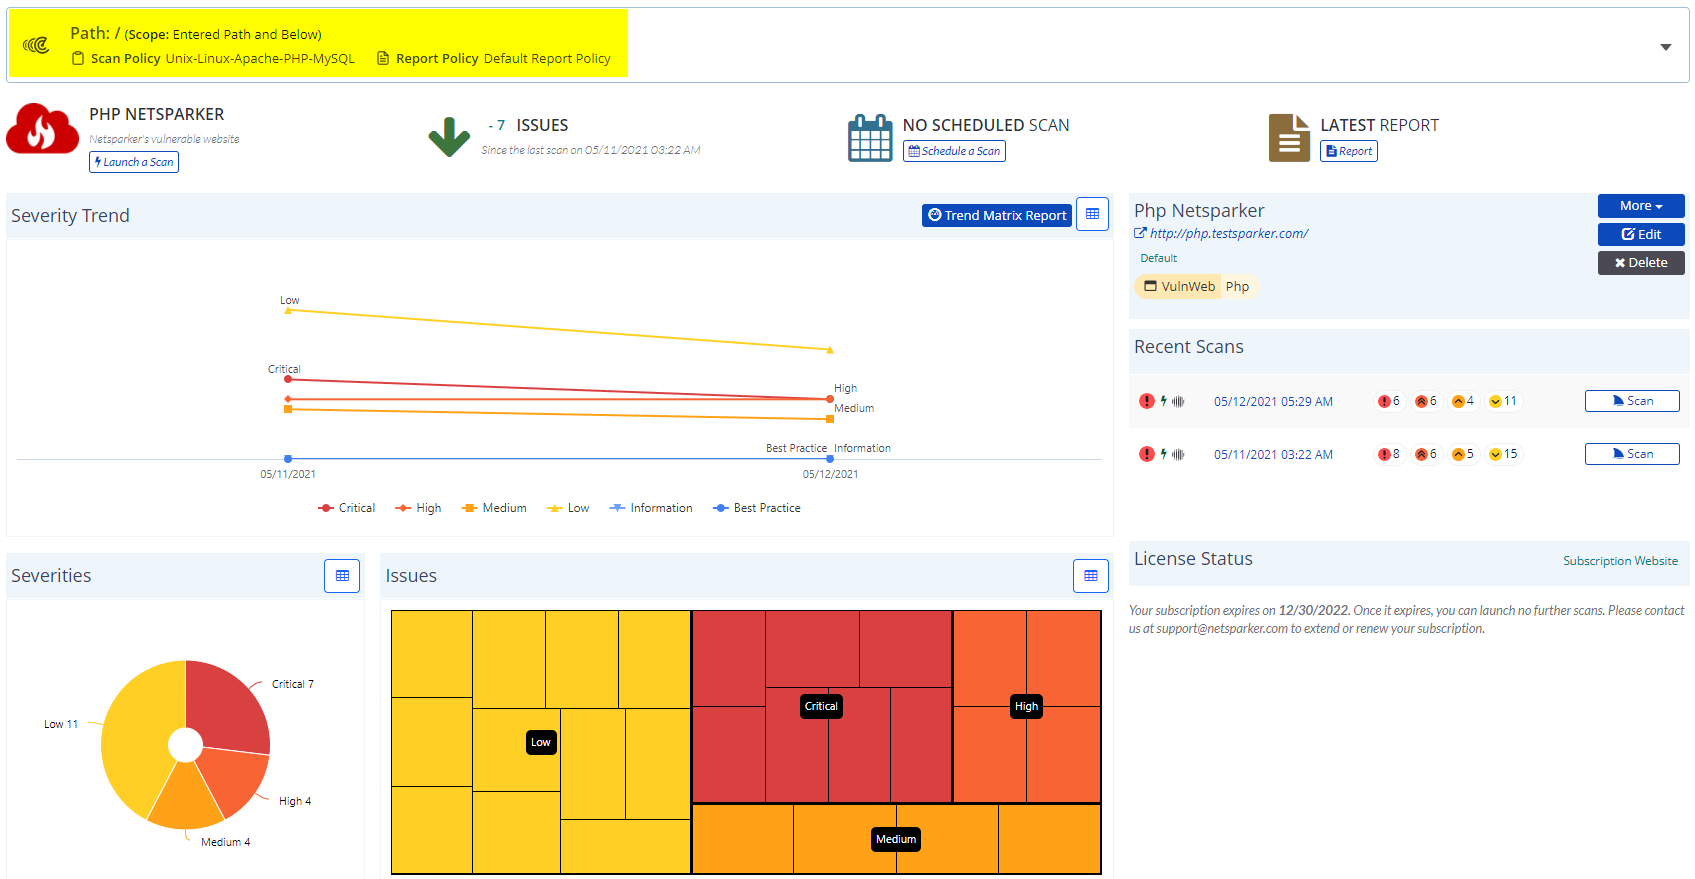Edit the Php Netsparker website
The height and width of the screenshot is (879, 1695).
tap(1641, 234)
